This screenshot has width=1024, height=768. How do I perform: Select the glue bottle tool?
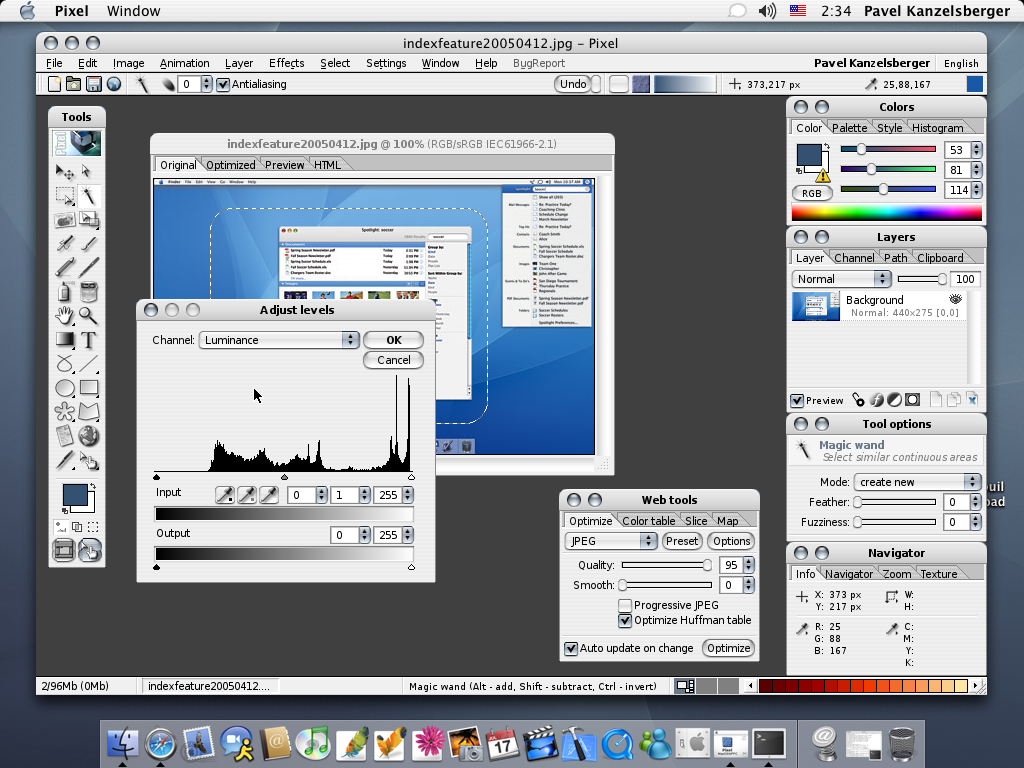(x=65, y=291)
